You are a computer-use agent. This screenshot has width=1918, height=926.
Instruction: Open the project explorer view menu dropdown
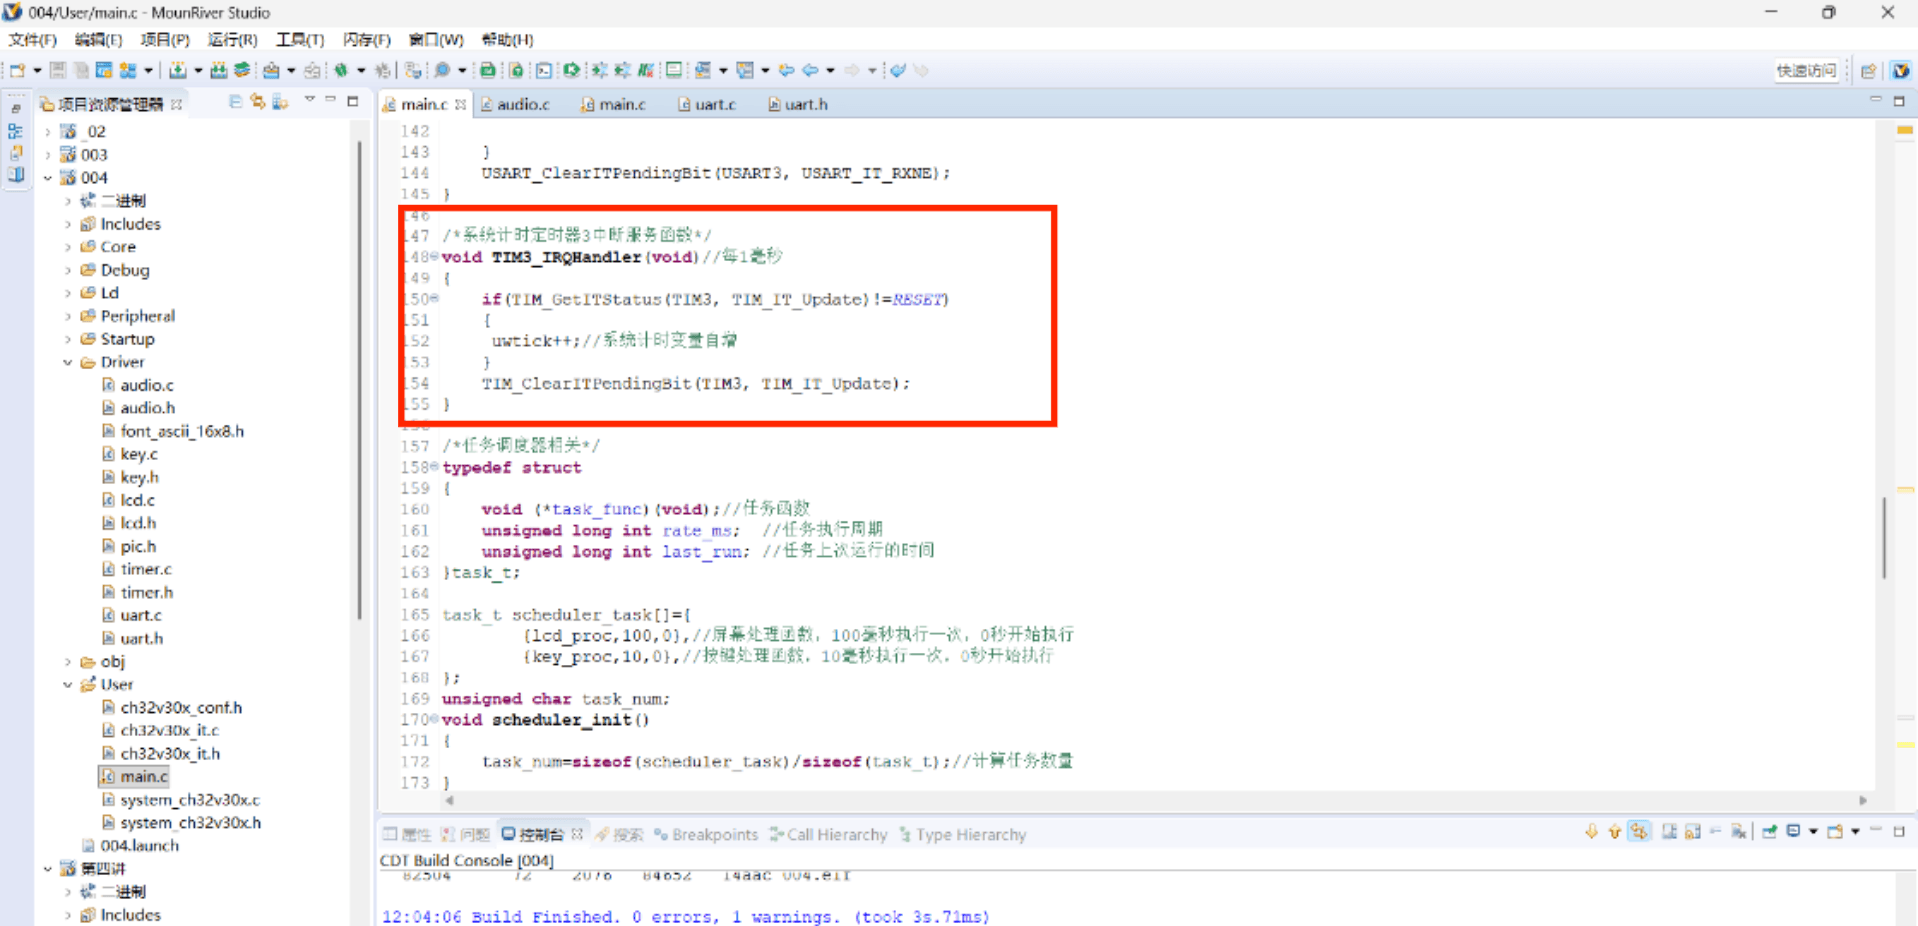[309, 101]
